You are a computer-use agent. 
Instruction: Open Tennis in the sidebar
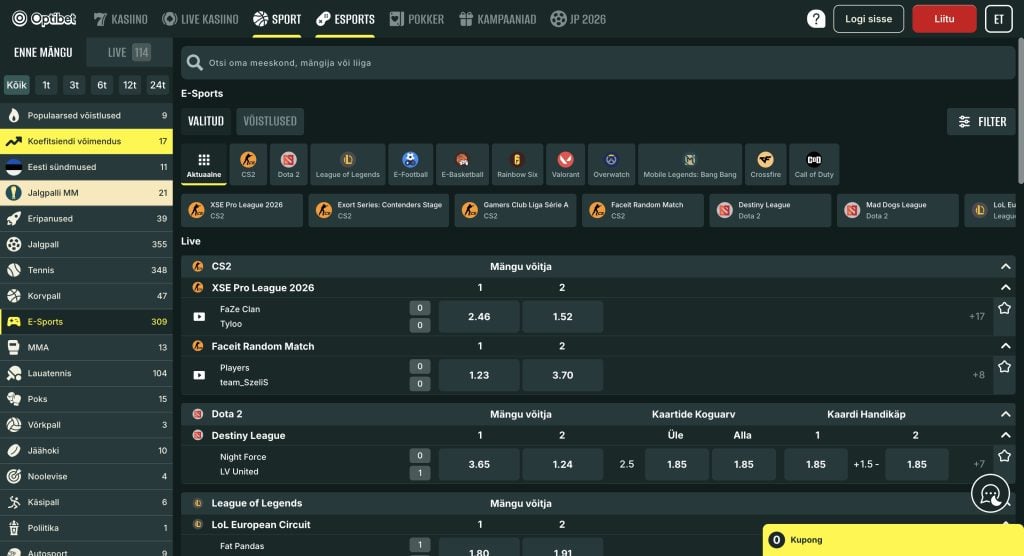(x=86, y=270)
